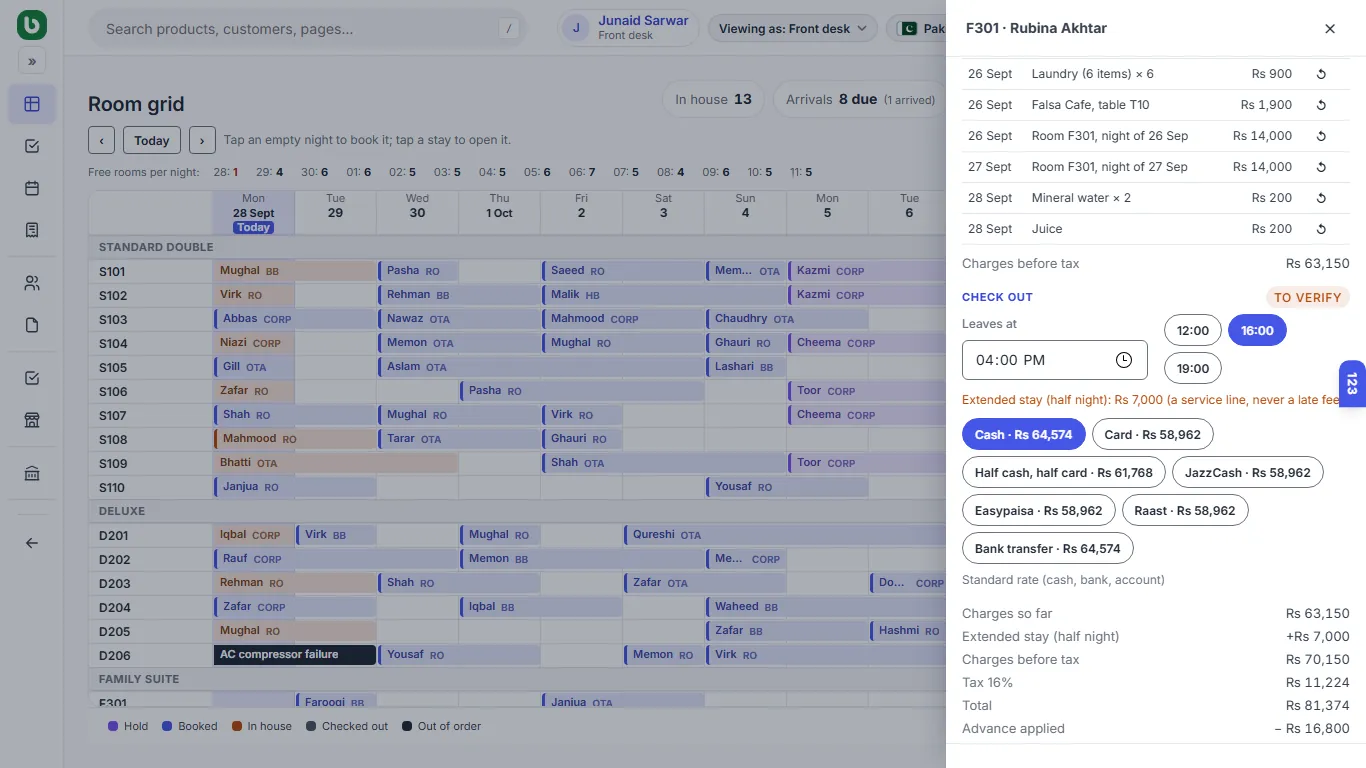Image resolution: width=1366 pixels, height=768 pixels.
Task: Choose Card · Rs 58,962 payment
Action: coord(1152,434)
